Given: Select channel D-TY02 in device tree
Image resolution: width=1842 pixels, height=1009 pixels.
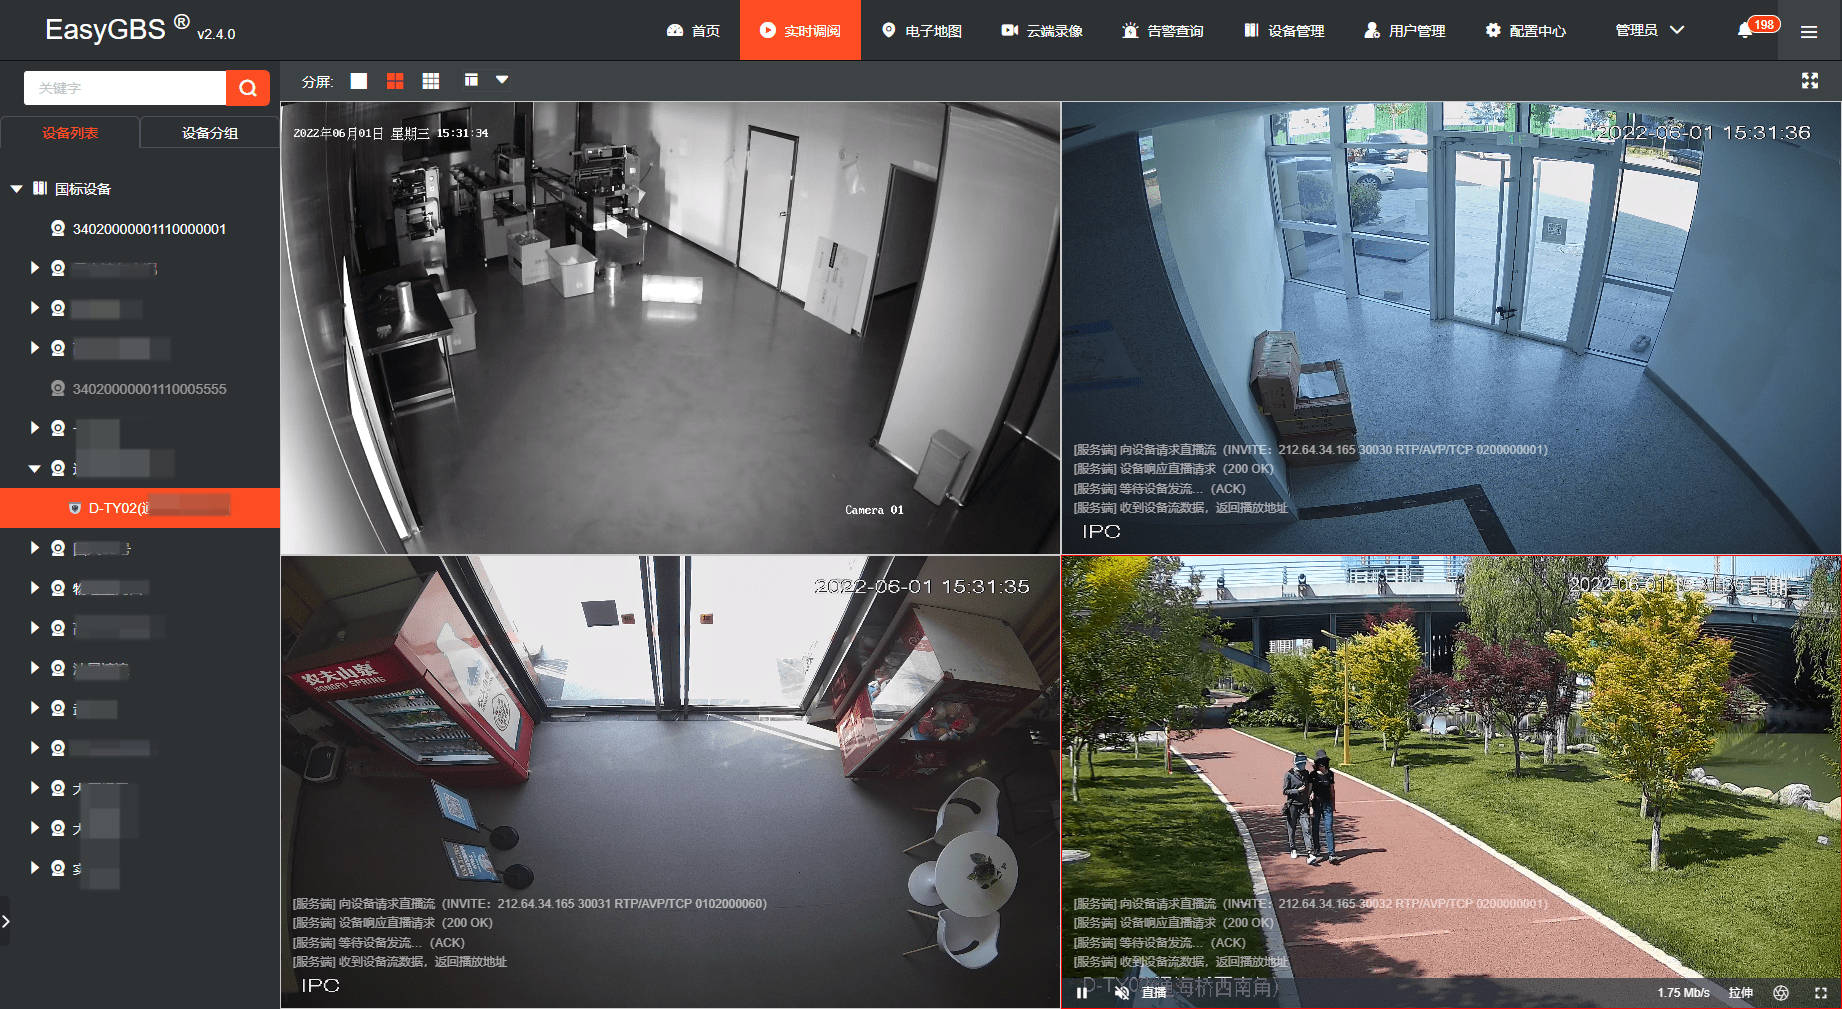Looking at the screenshot, I should pos(140,508).
